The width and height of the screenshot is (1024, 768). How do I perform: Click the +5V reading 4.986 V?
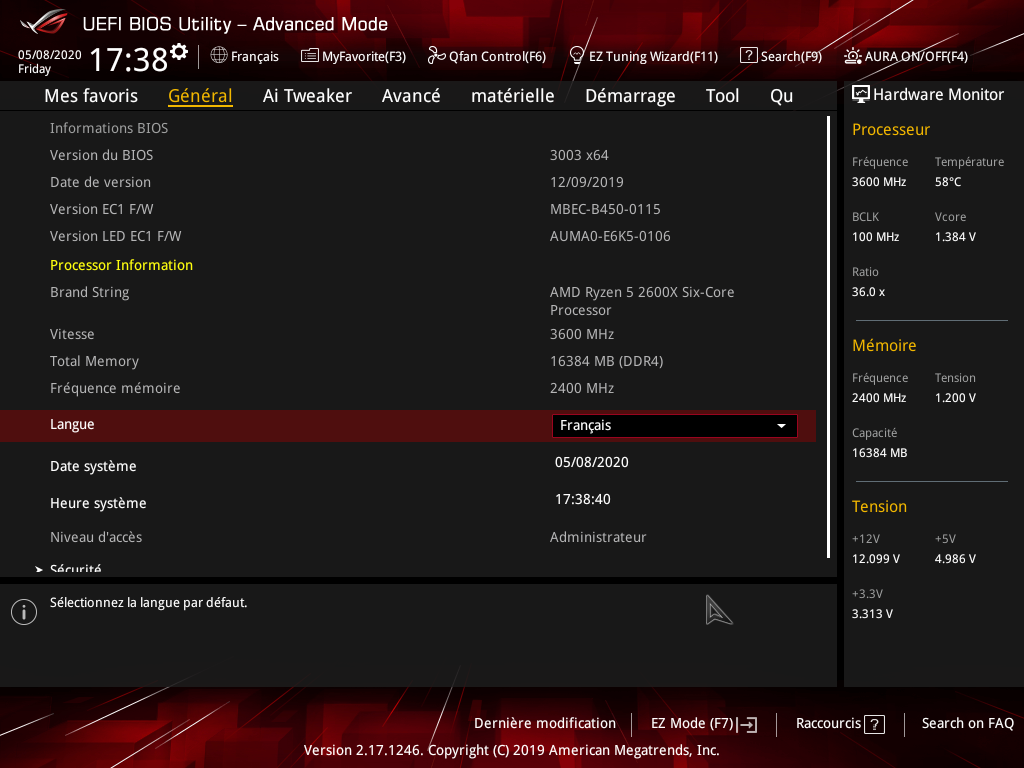click(955, 559)
